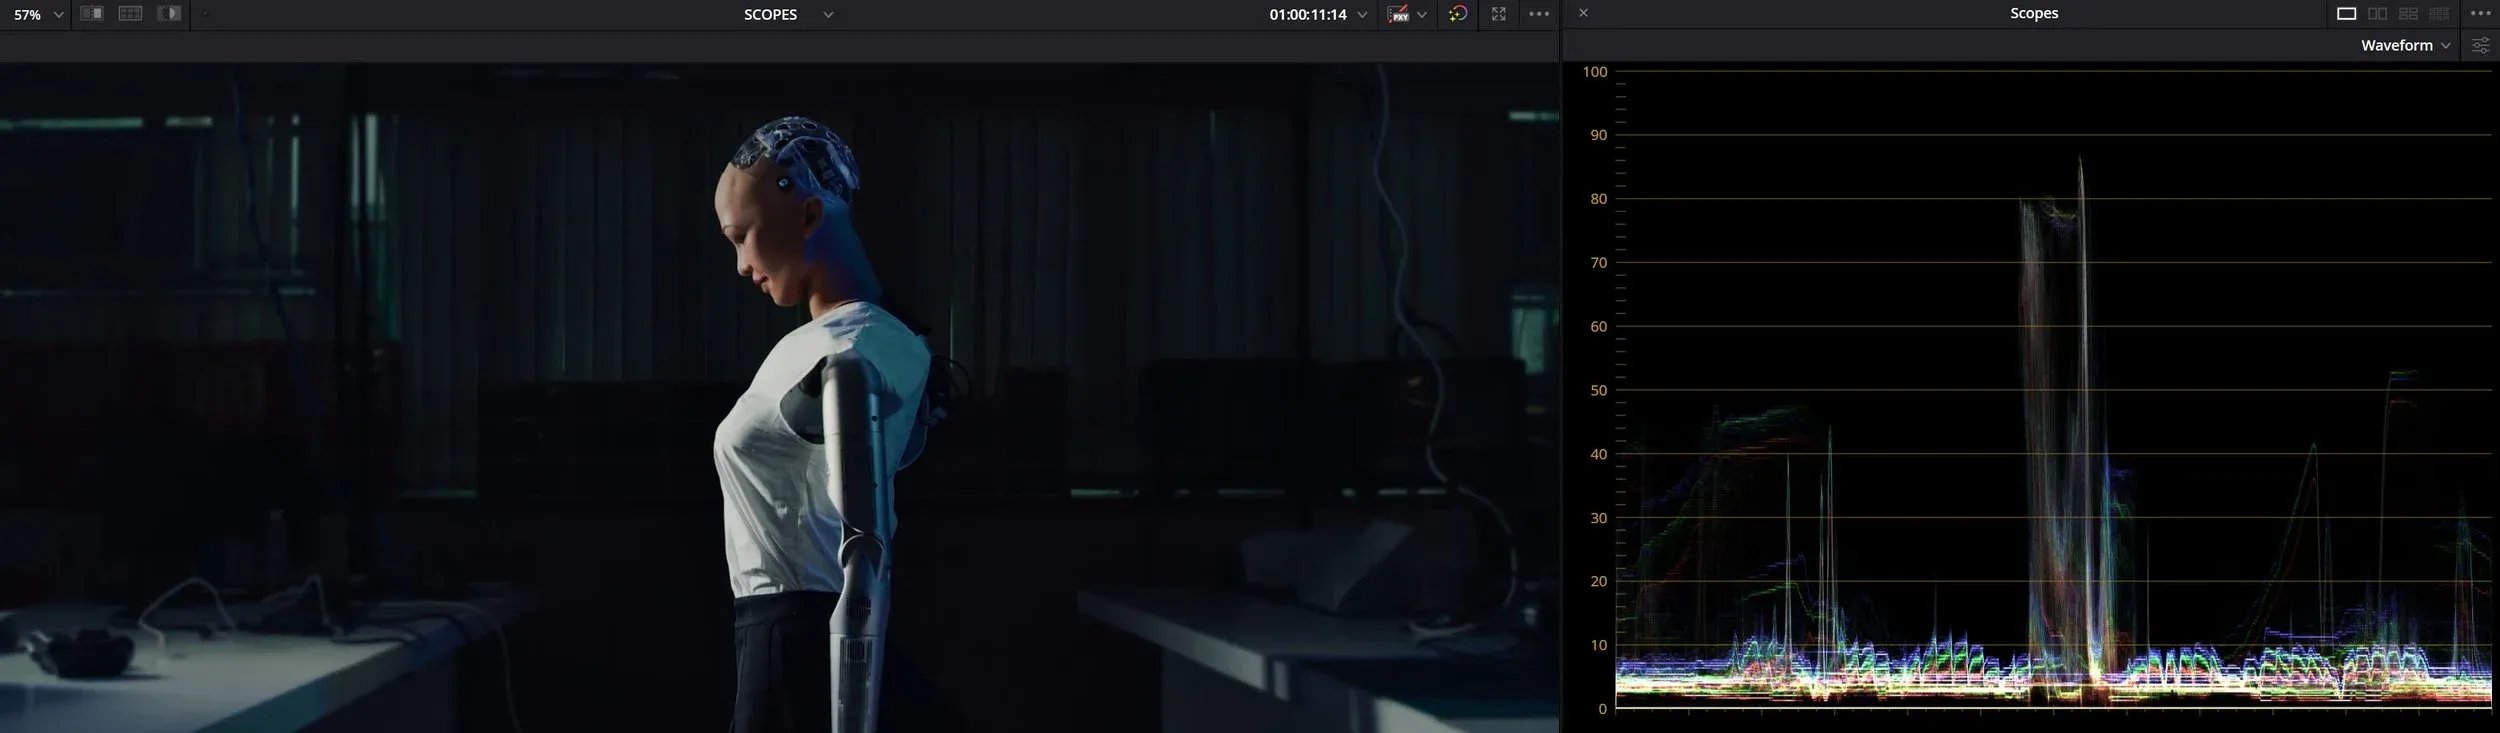Toggle the highlight viewer mode
The image size is (2500, 733).
coord(169,14)
